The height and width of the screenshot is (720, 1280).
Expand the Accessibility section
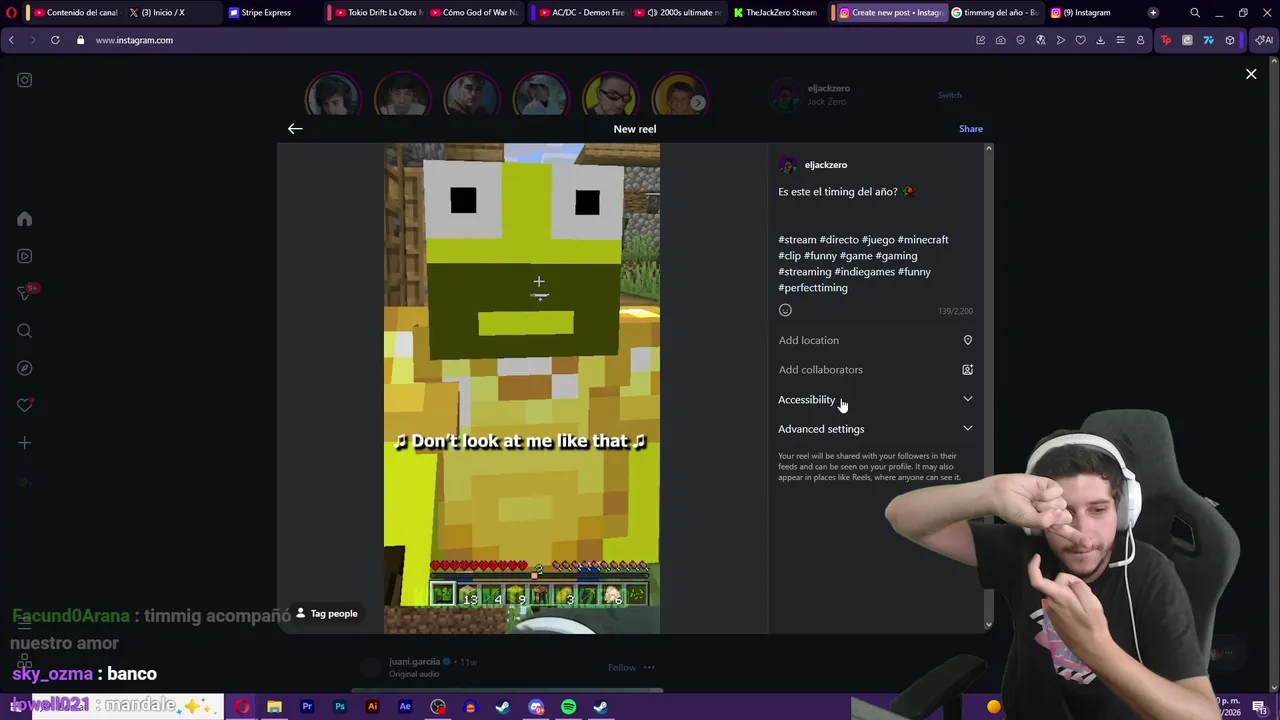coord(875,400)
